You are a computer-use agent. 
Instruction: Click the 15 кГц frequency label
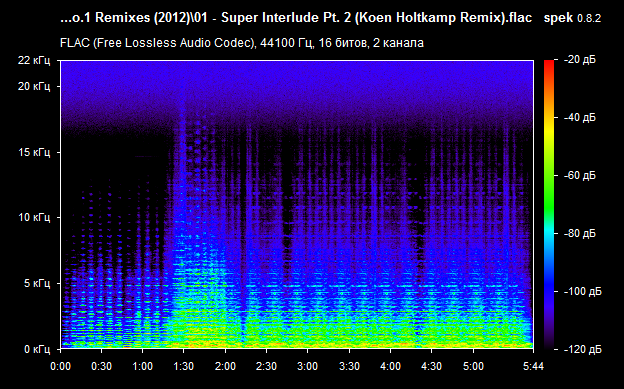point(34,152)
